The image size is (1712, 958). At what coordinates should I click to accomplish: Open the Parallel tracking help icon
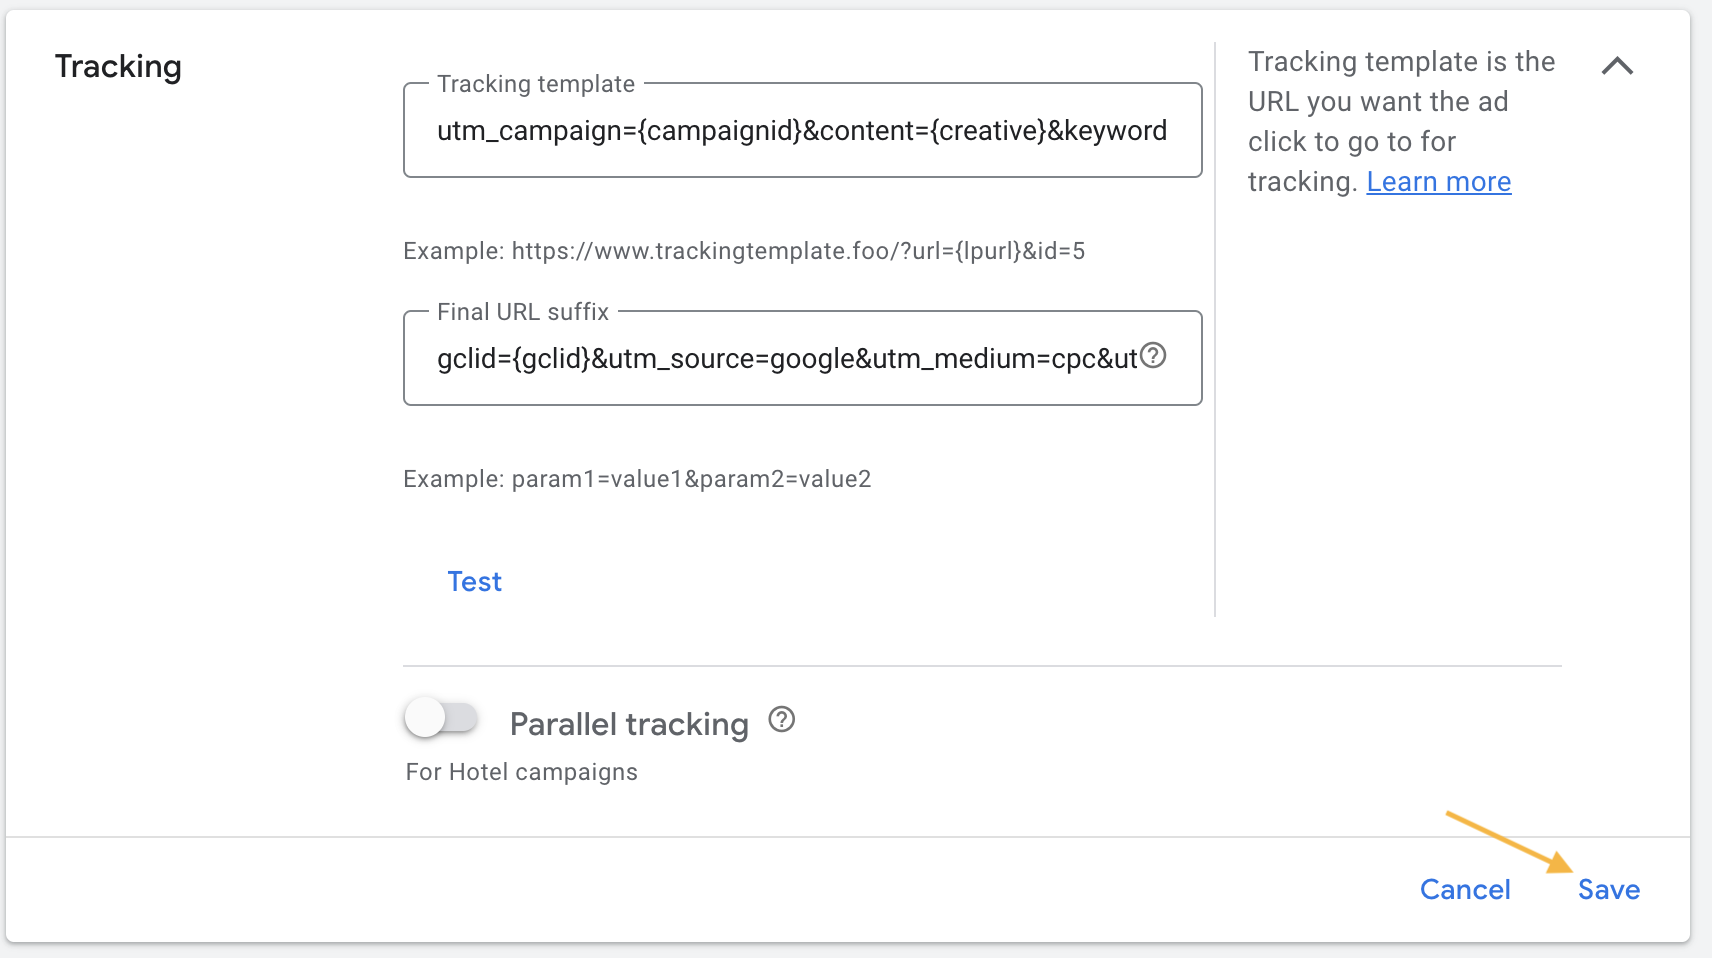point(782,720)
